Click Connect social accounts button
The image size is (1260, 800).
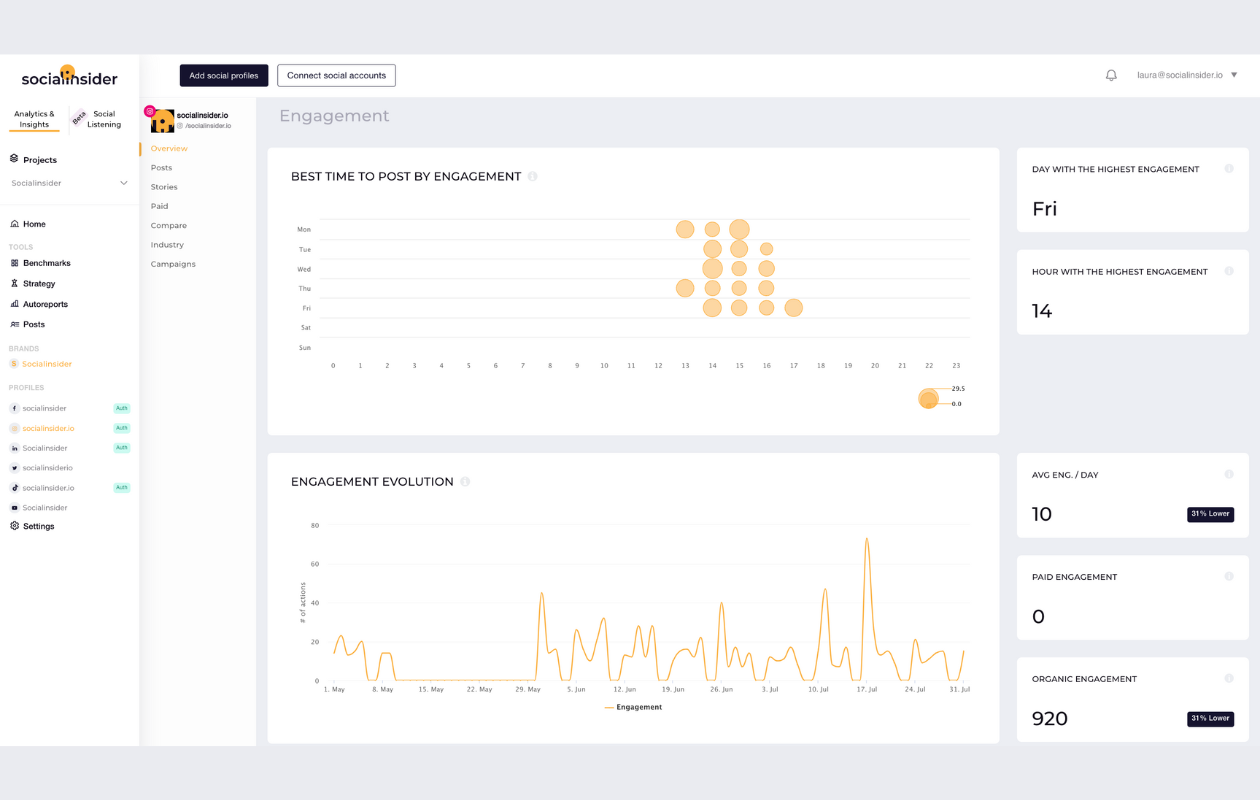[x=336, y=76]
